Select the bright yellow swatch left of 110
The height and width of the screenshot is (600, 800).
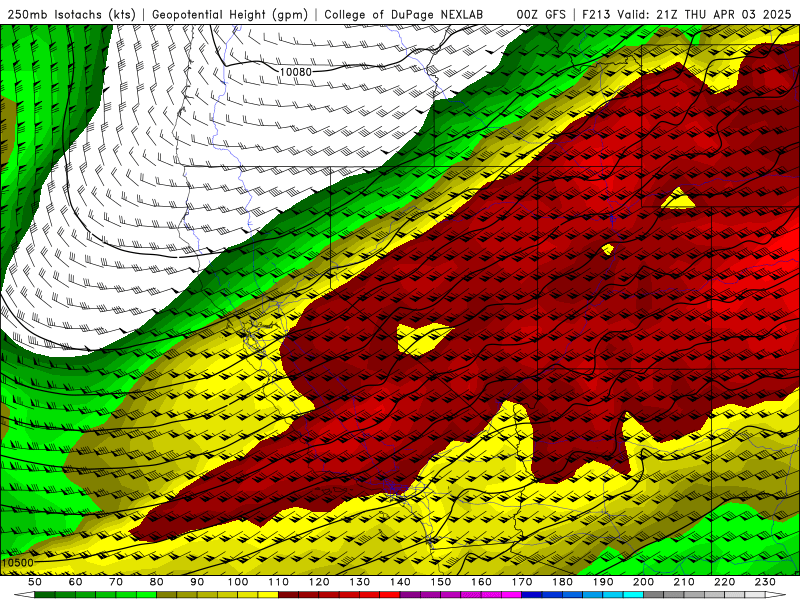click(268, 595)
